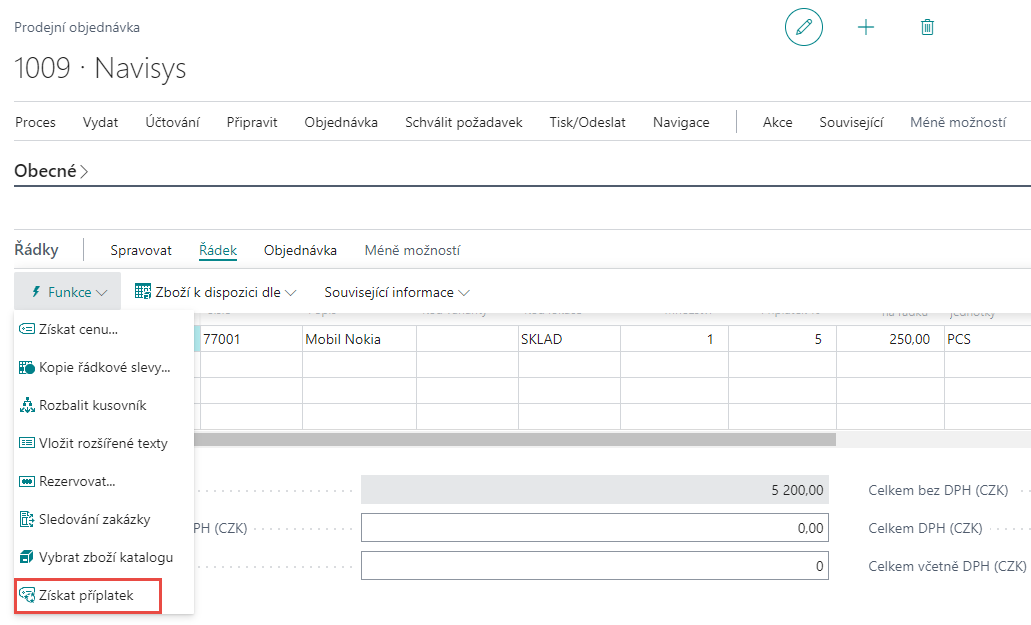Select the Objednávka tab in Řádky
The width and height of the screenshot is (1031, 625).
coord(300,250)
